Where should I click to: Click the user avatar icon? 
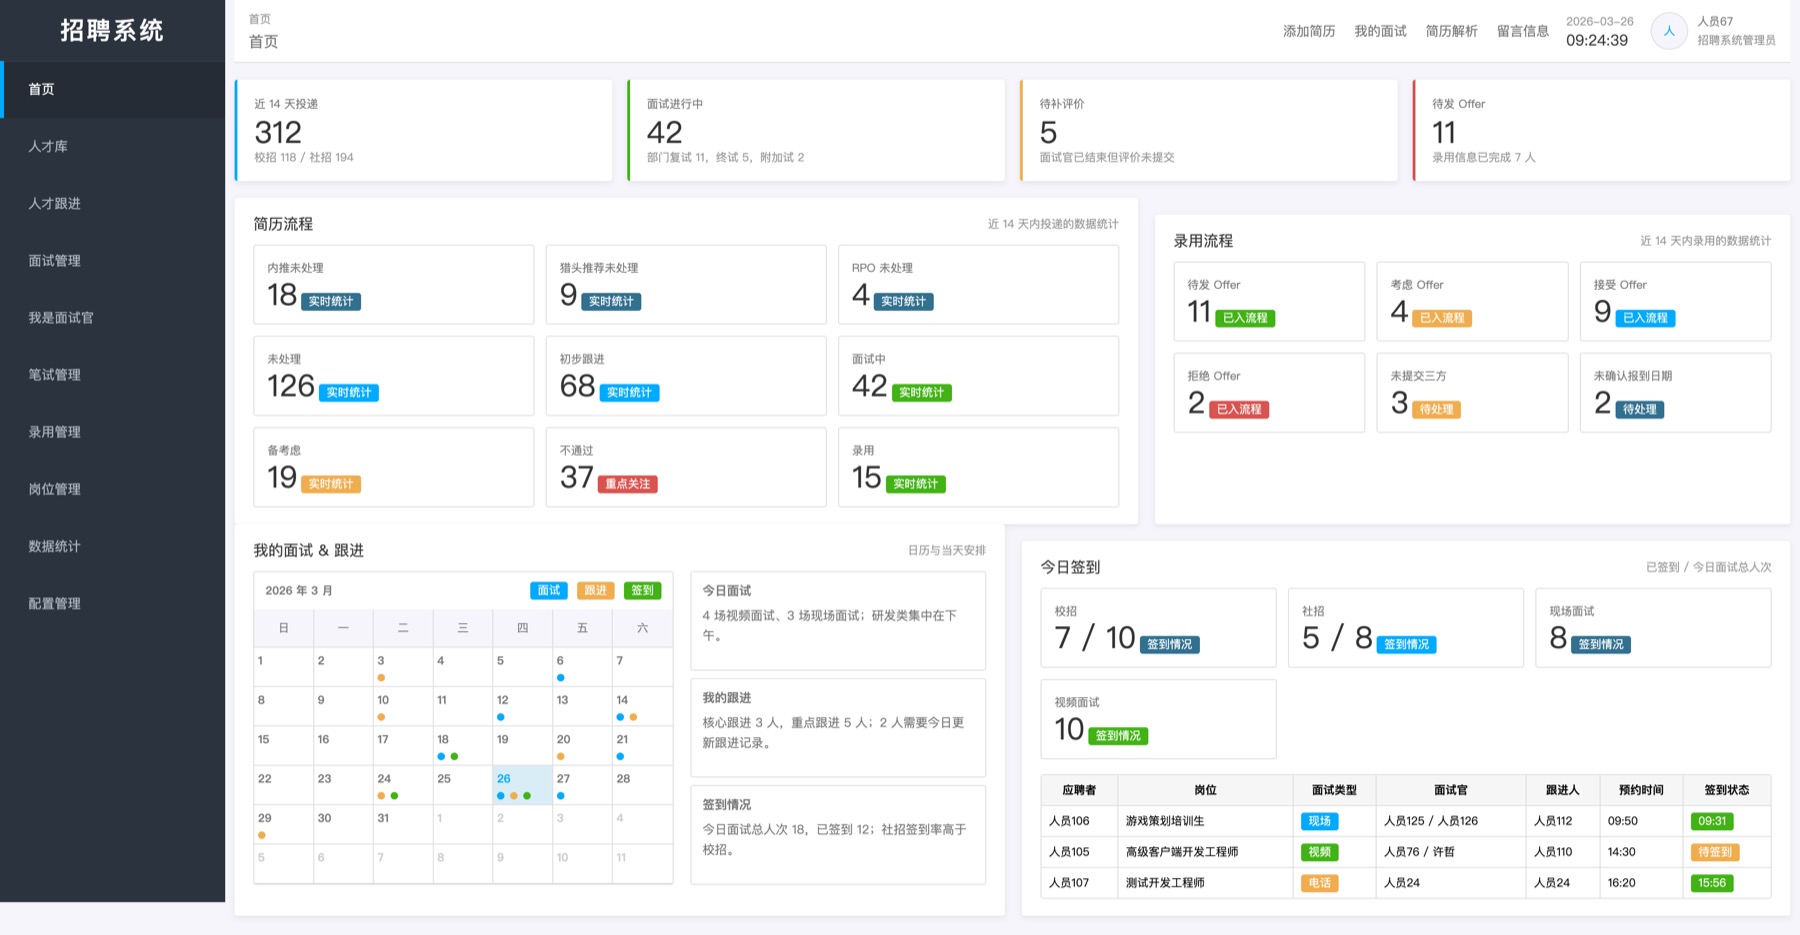(1668, 31)
